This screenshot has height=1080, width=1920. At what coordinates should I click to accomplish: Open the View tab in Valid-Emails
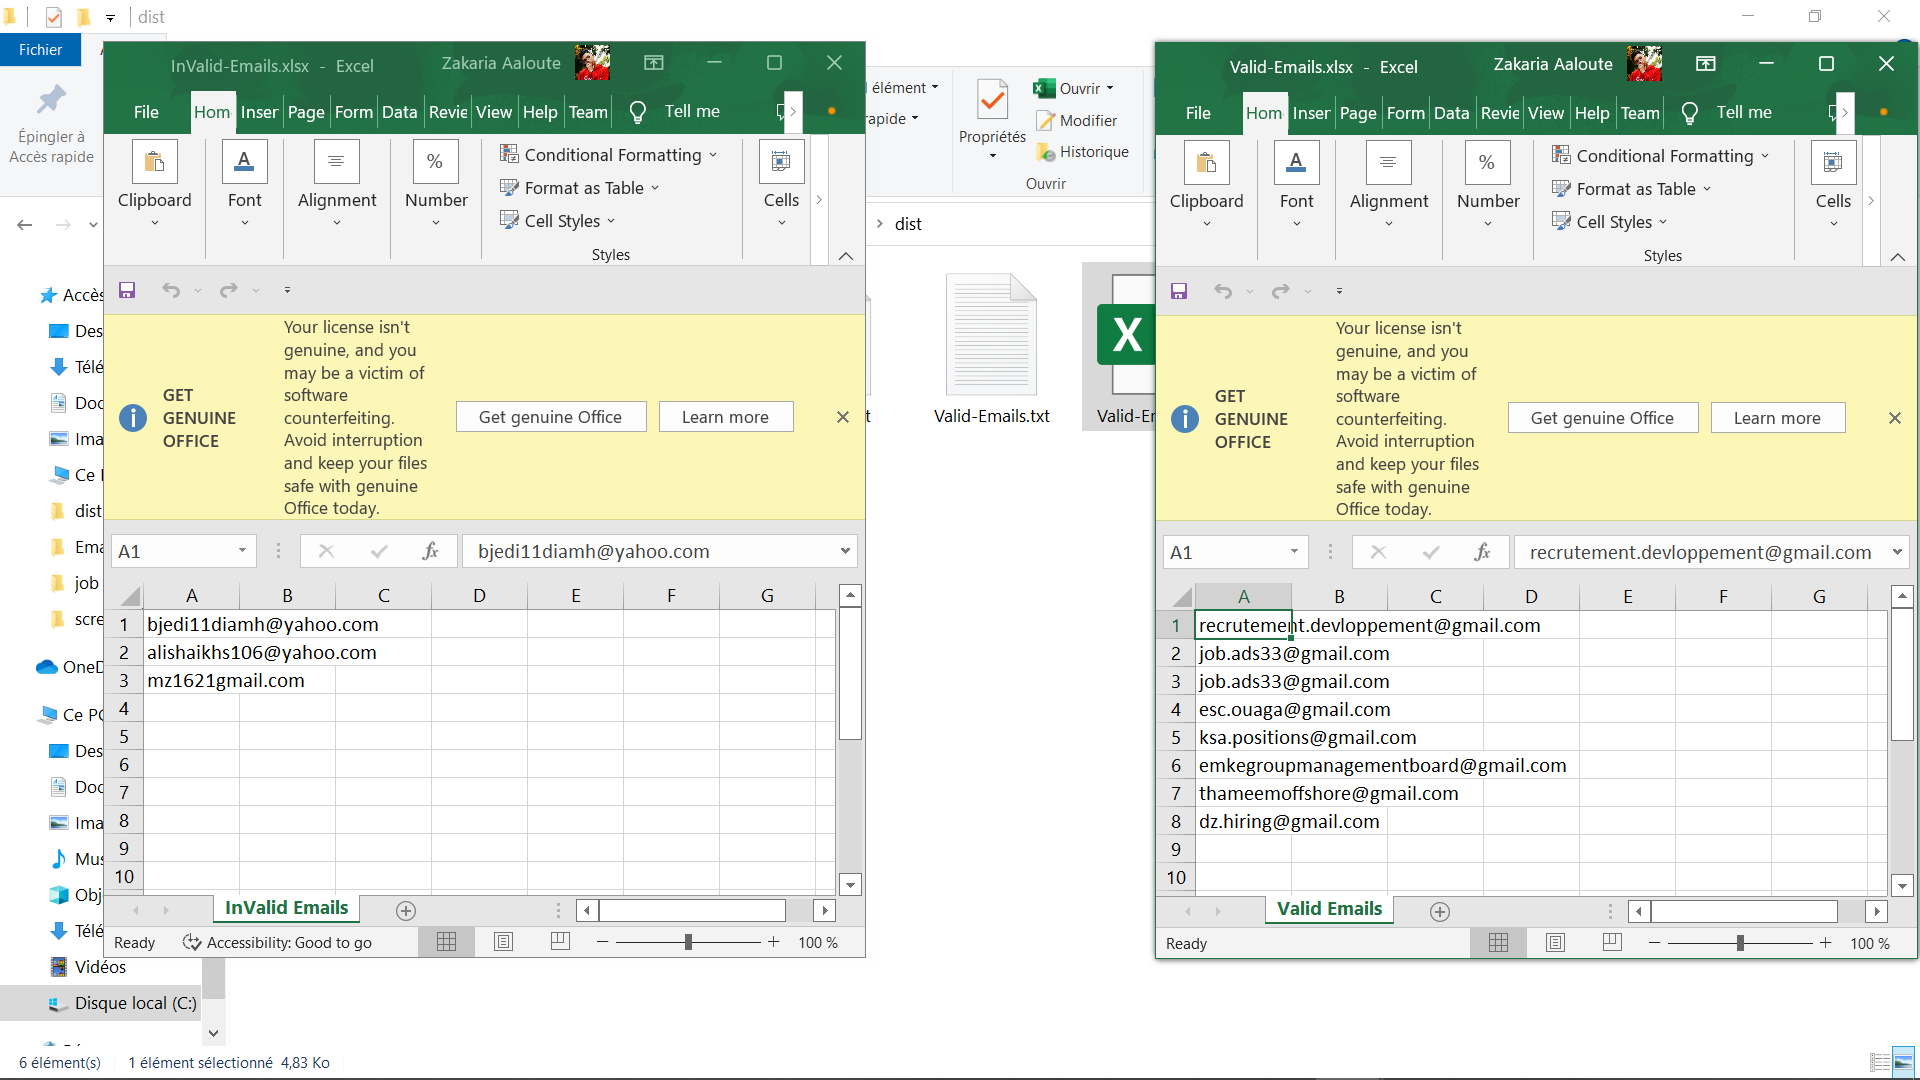point(1545,113)
